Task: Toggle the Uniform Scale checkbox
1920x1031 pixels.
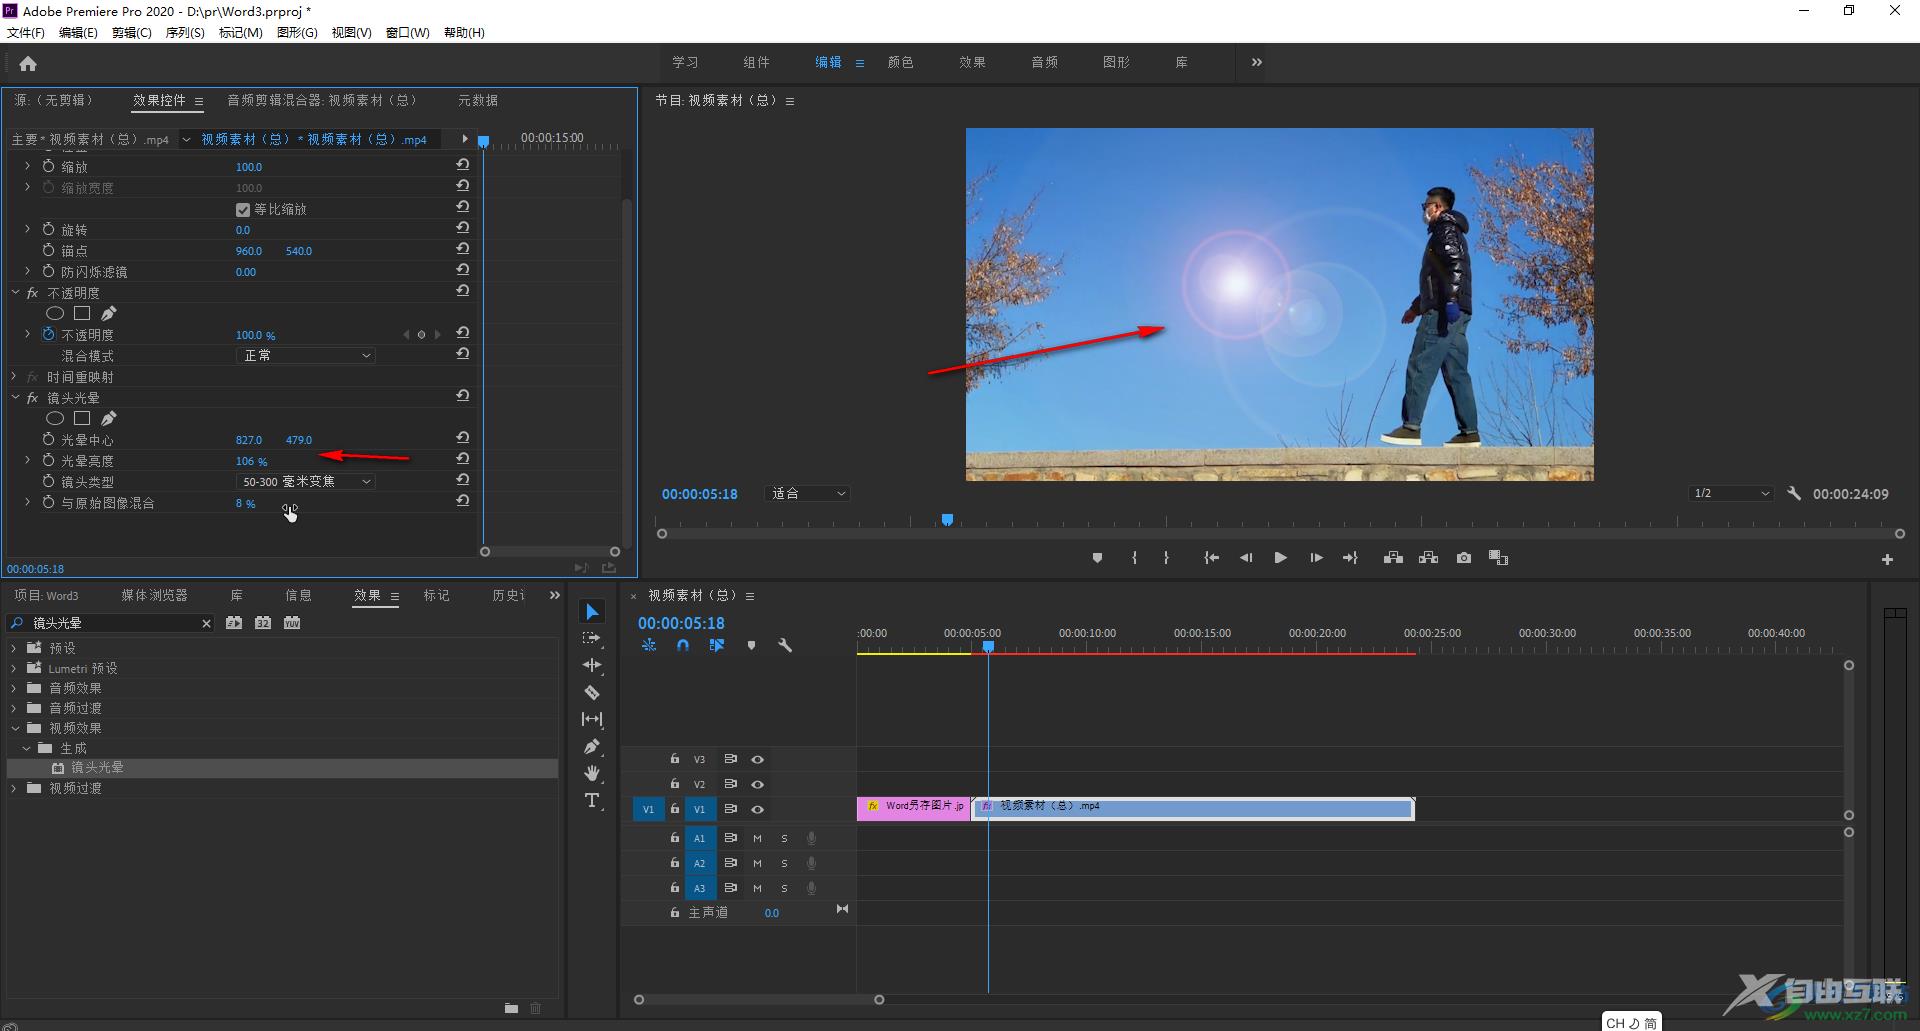Action: click(x=243, y=210)
